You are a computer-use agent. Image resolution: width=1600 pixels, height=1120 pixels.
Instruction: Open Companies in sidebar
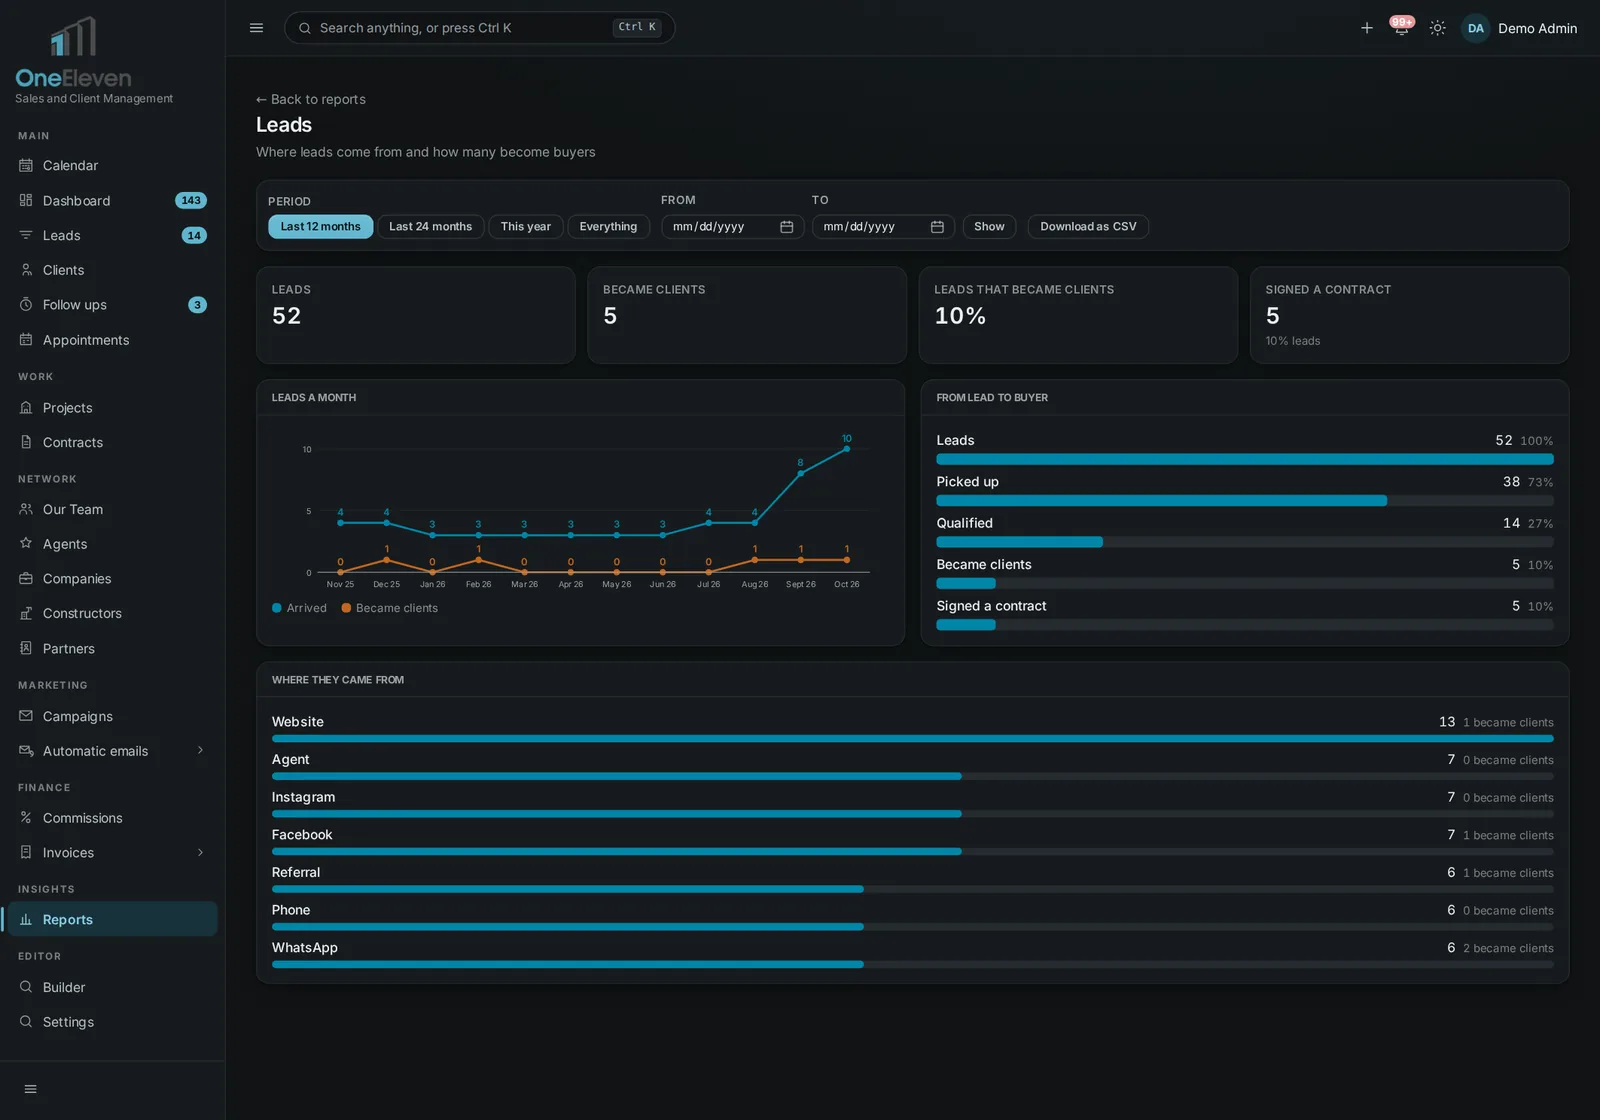[x=111, y=579]
